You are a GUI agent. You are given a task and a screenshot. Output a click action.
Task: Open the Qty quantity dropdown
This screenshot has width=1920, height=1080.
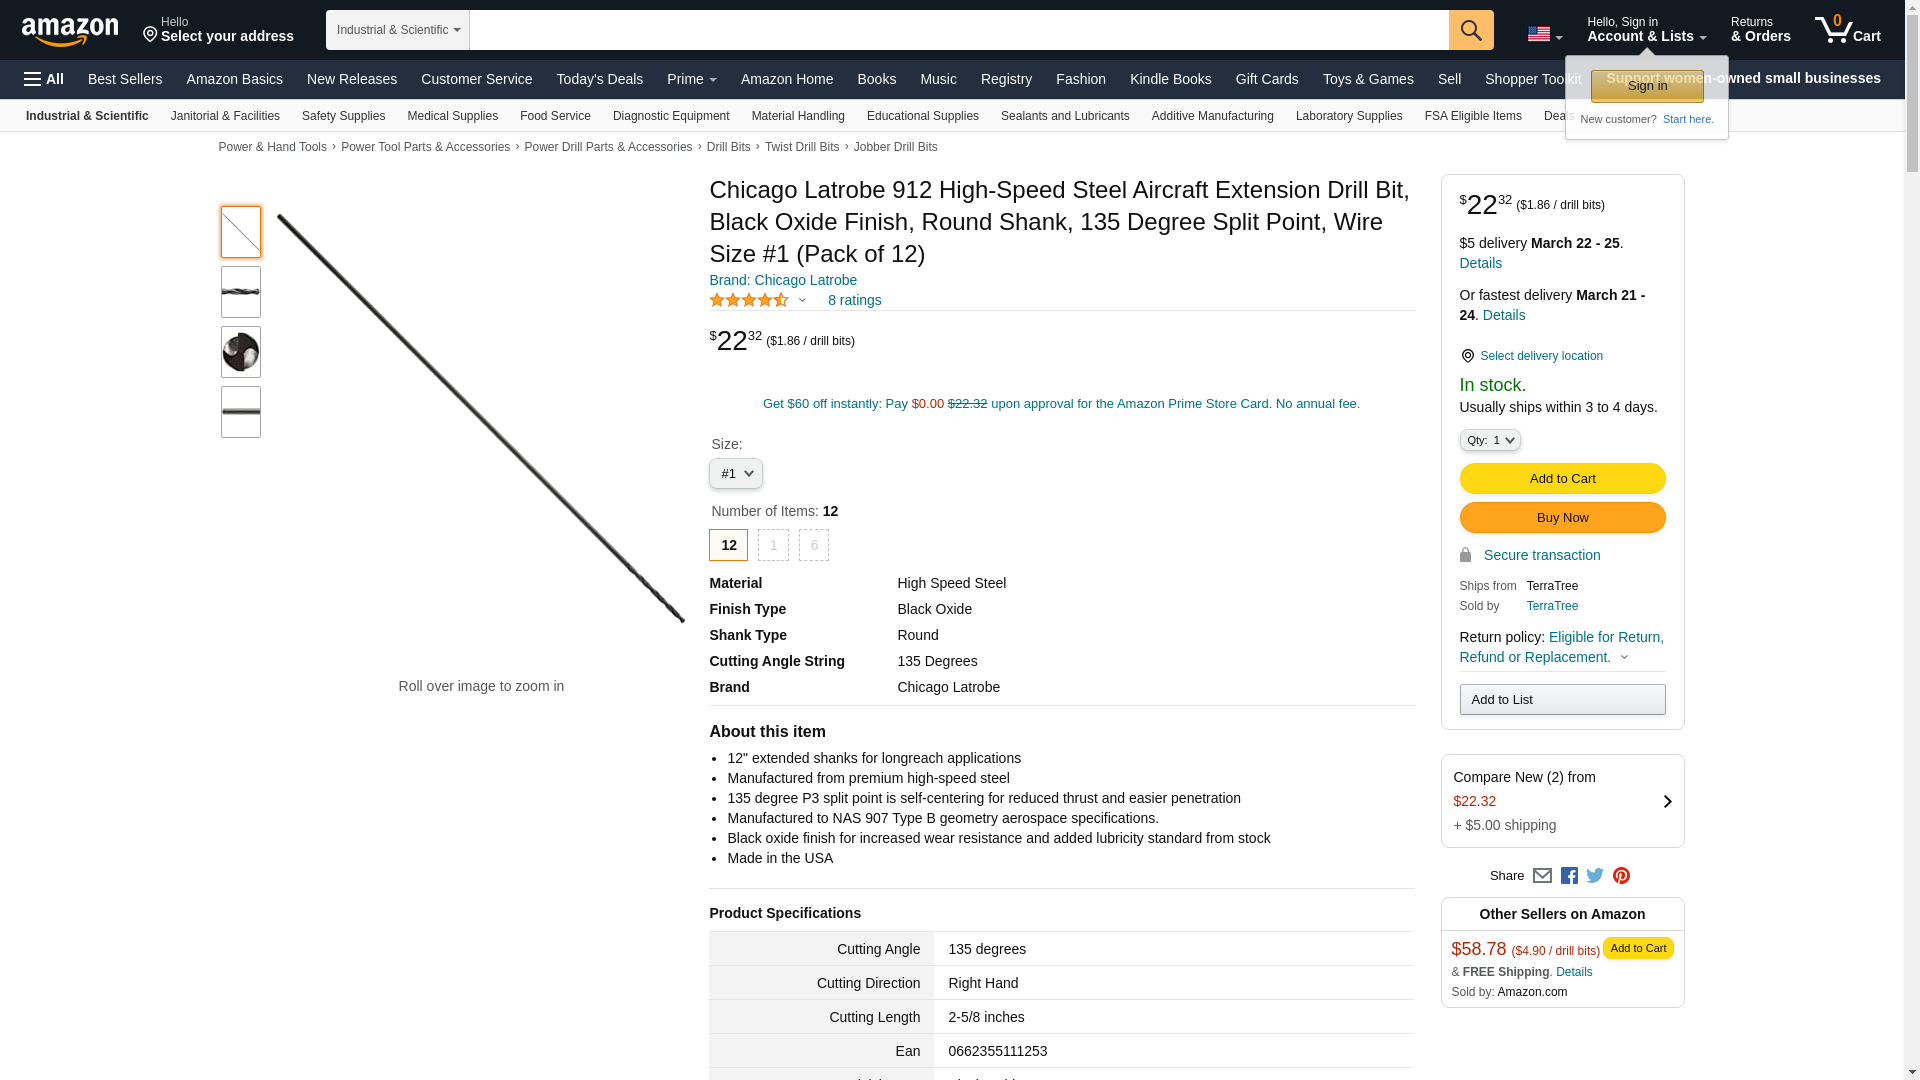coord(1490,440)
